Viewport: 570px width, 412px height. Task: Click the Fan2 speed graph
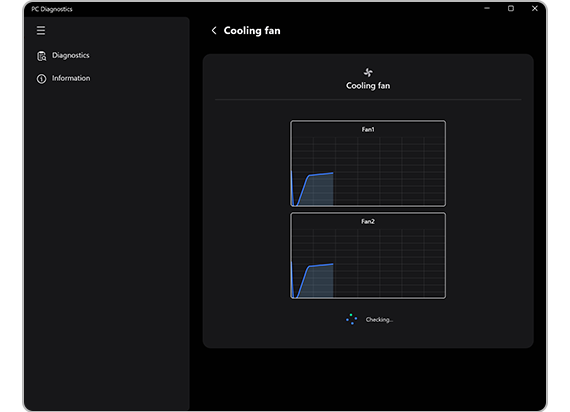coord(368,255)
